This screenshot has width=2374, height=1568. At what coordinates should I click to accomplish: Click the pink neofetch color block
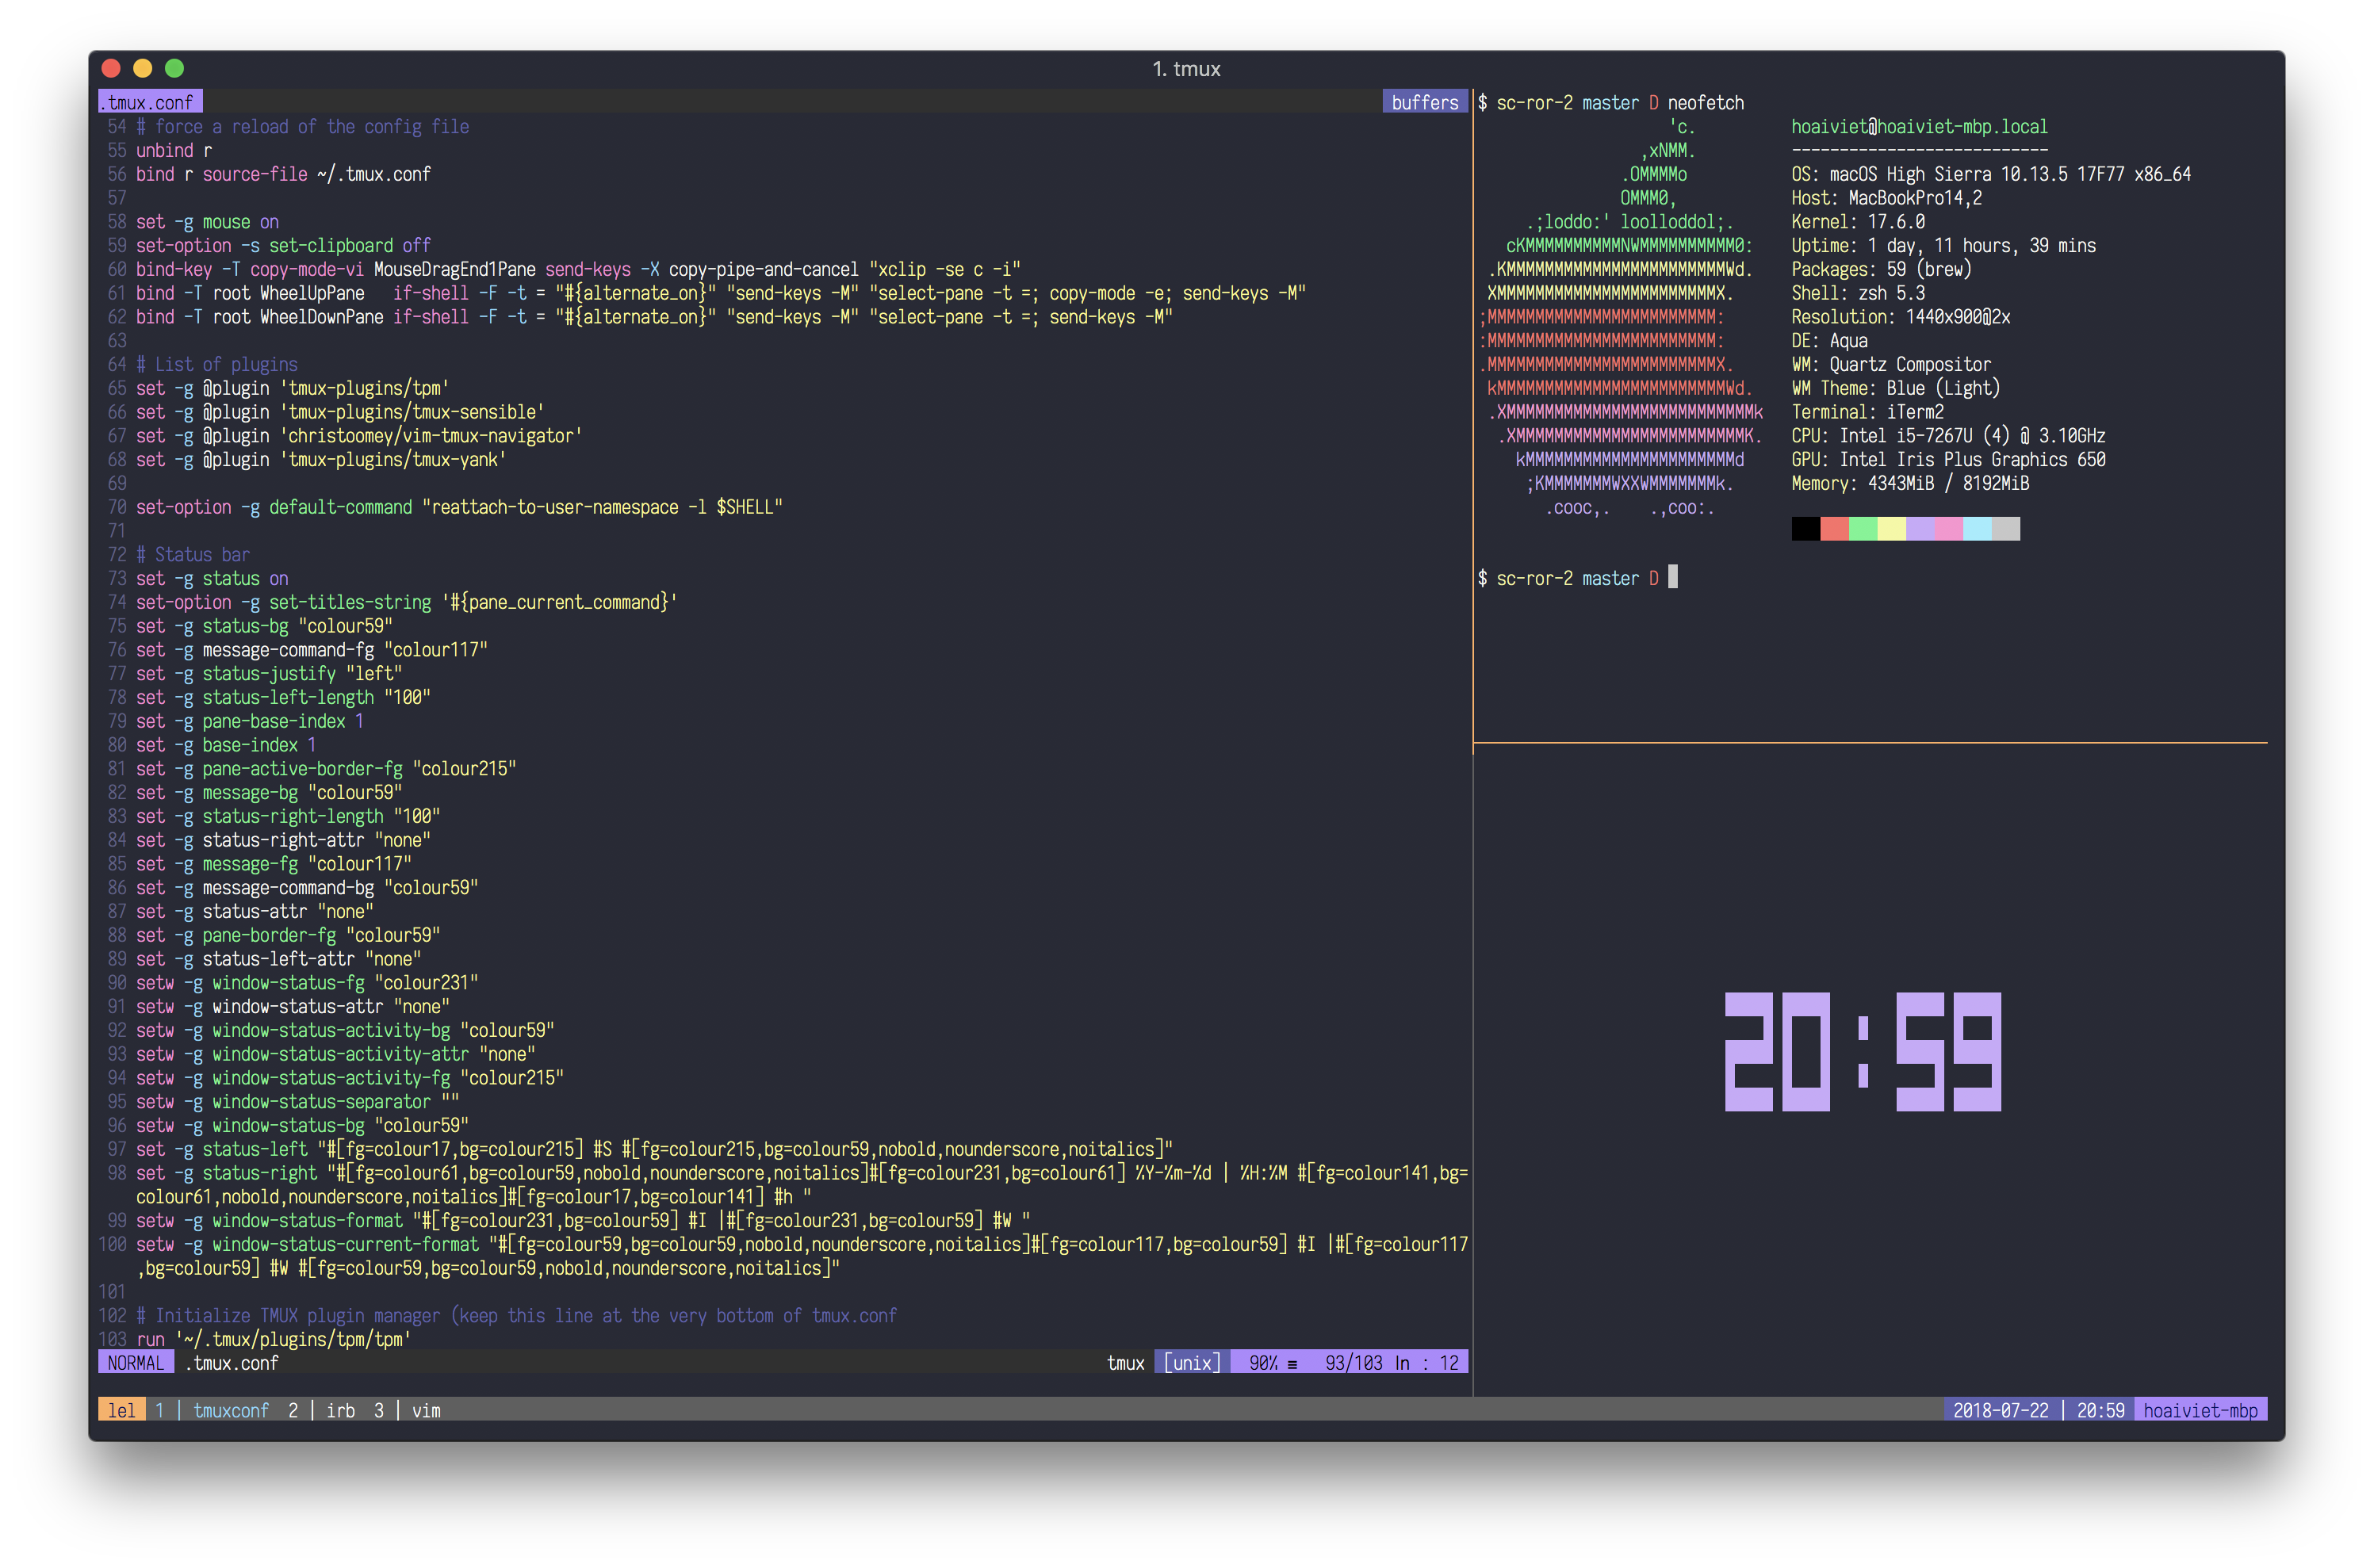[1948, 529]
